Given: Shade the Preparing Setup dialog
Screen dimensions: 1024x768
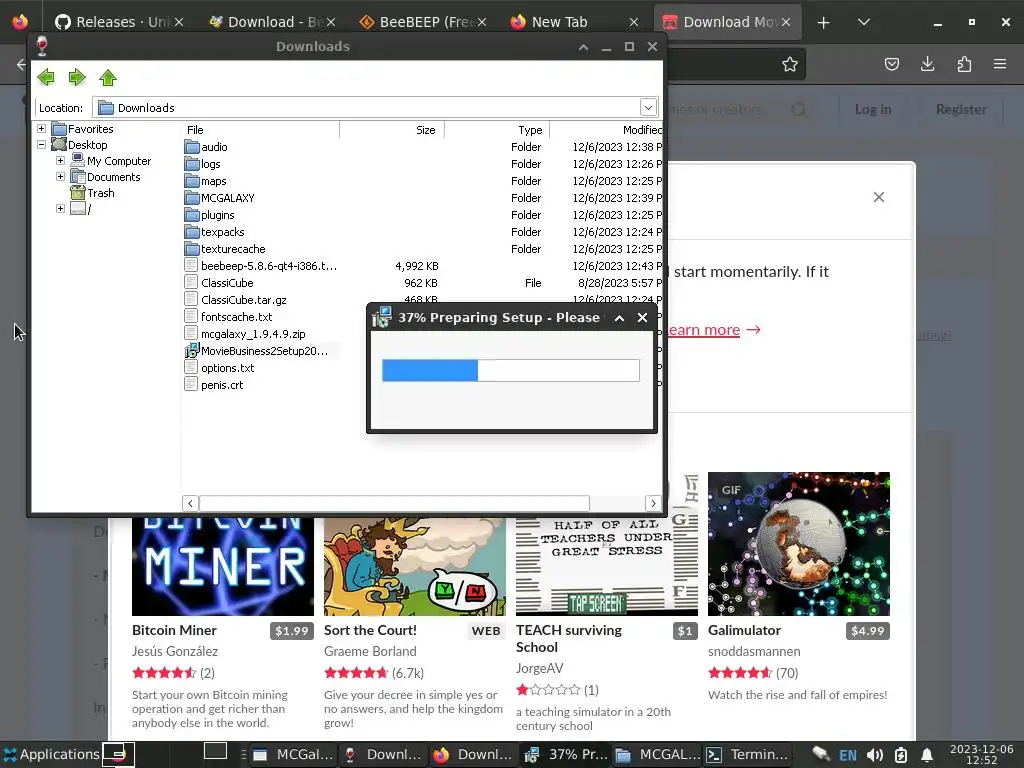Looking at the screenshot, I should [619, 318].
